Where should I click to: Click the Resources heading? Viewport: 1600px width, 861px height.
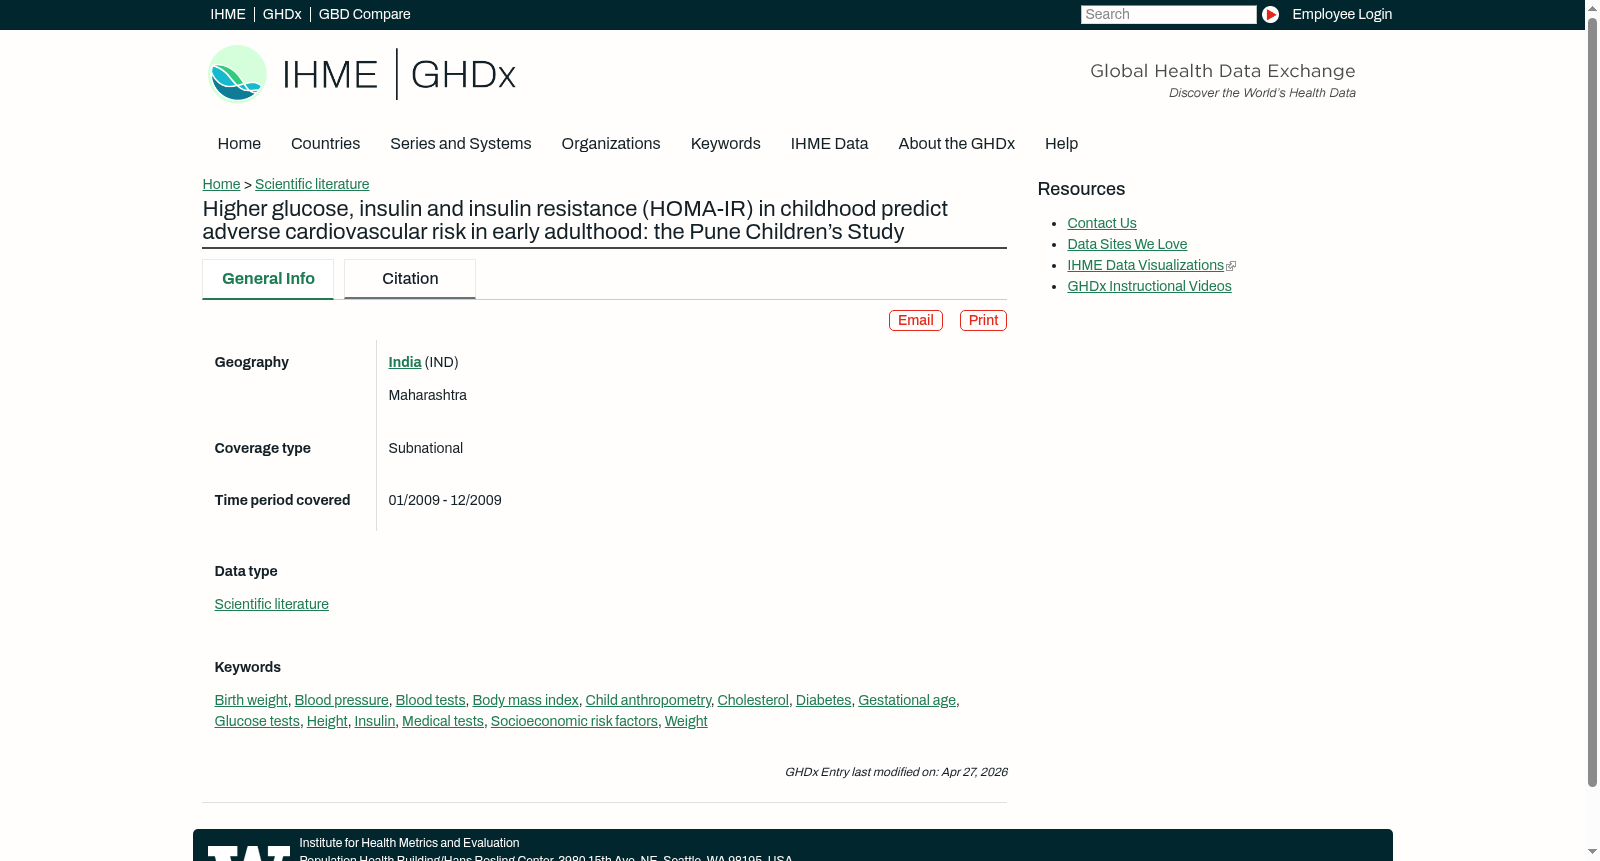click(1081, 189)
